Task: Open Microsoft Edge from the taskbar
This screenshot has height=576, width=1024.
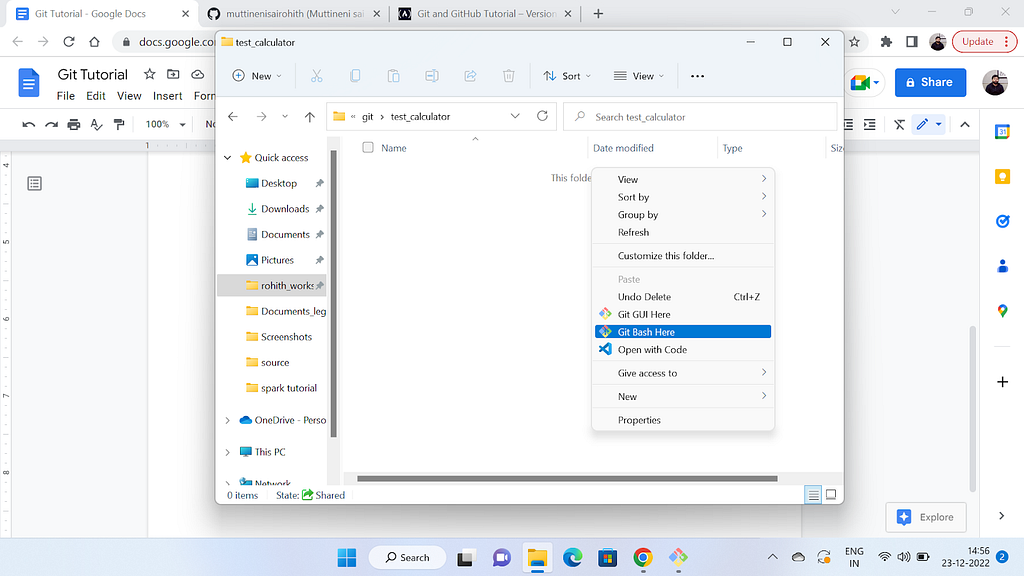Action: (572, 557)
